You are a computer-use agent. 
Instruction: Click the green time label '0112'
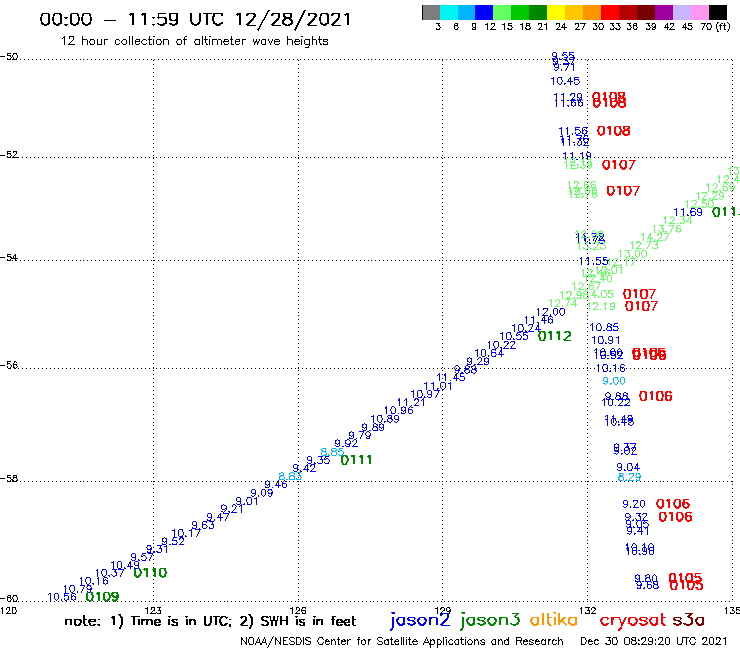tap(555, 336)
